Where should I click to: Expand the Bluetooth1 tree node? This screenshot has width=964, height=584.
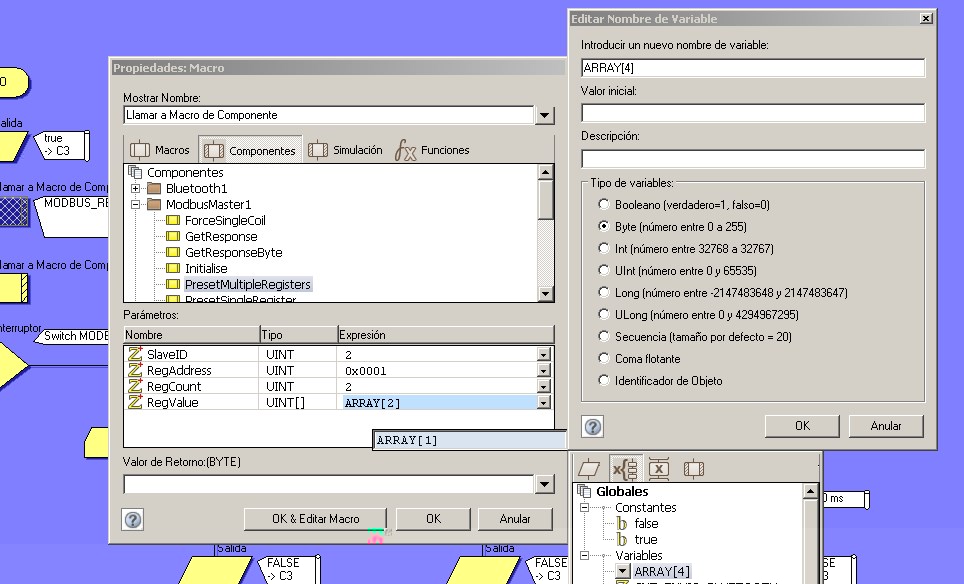click(135, 188)
